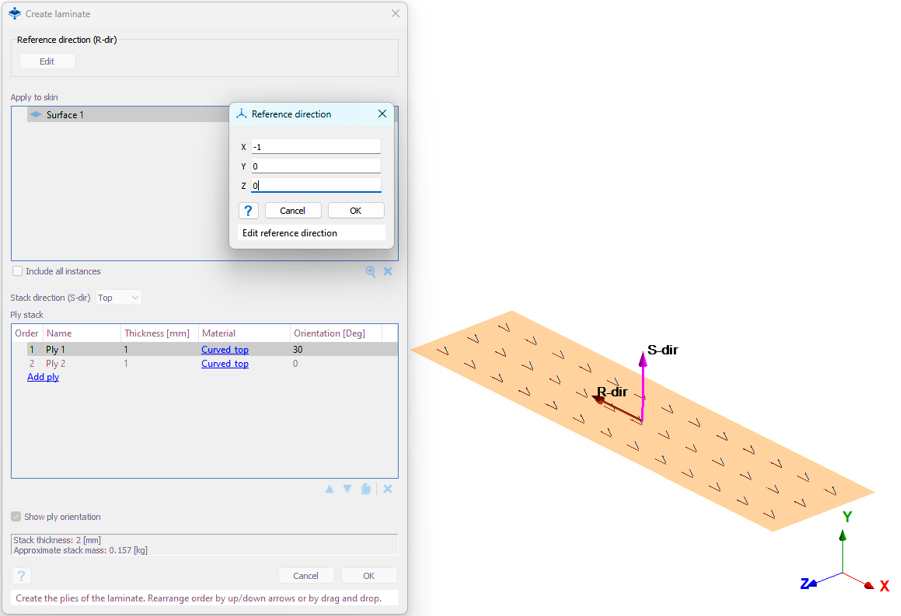Open help in Reference direction dialog
The image size is (901, 616).
[x=249, y=210]
